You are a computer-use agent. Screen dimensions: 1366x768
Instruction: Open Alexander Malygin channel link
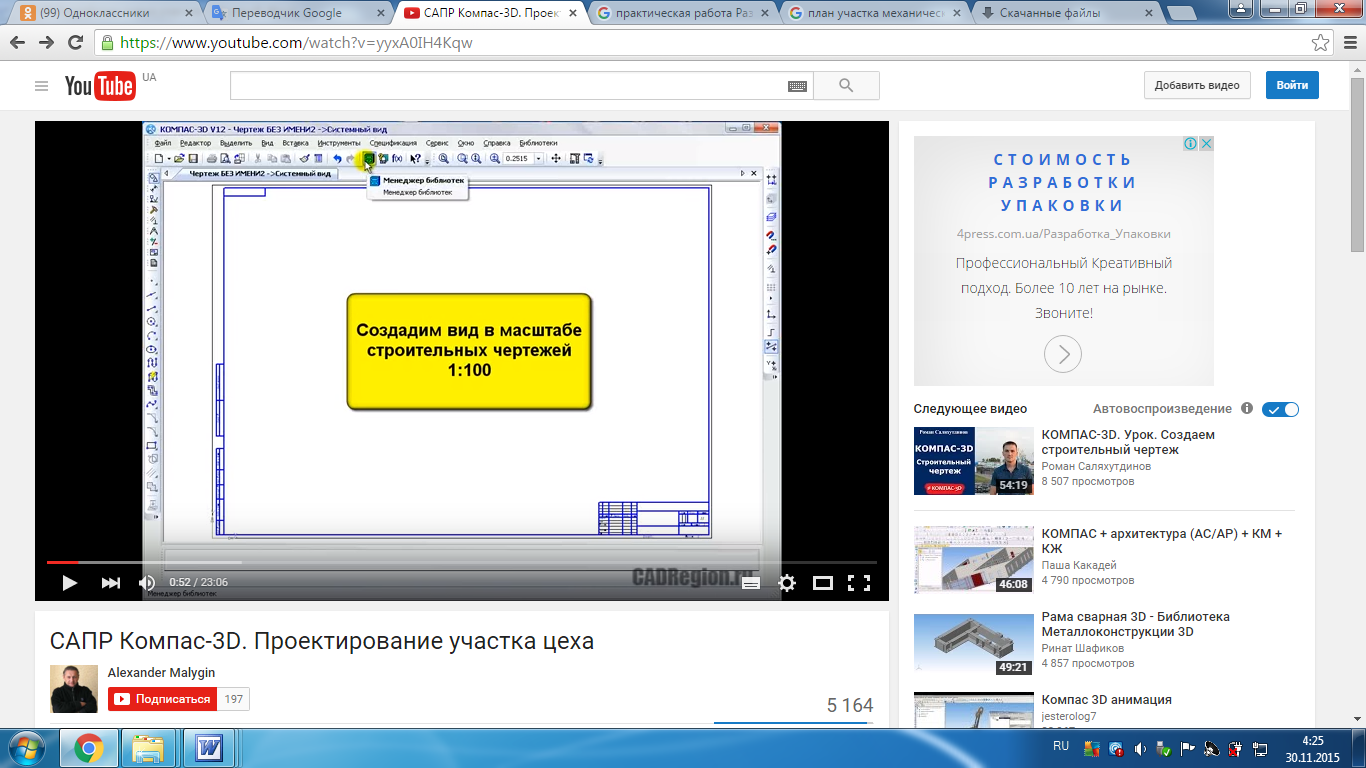[161, 673]
